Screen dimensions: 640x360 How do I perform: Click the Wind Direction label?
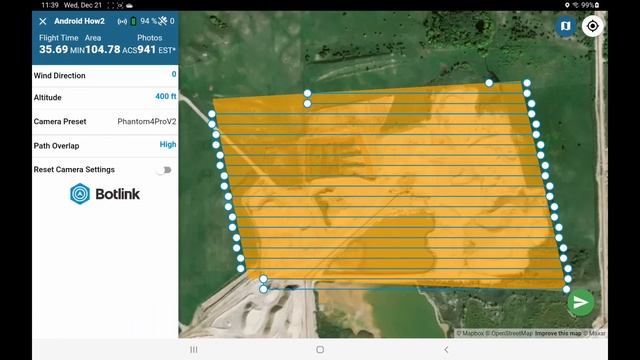(x=60, y=76)
